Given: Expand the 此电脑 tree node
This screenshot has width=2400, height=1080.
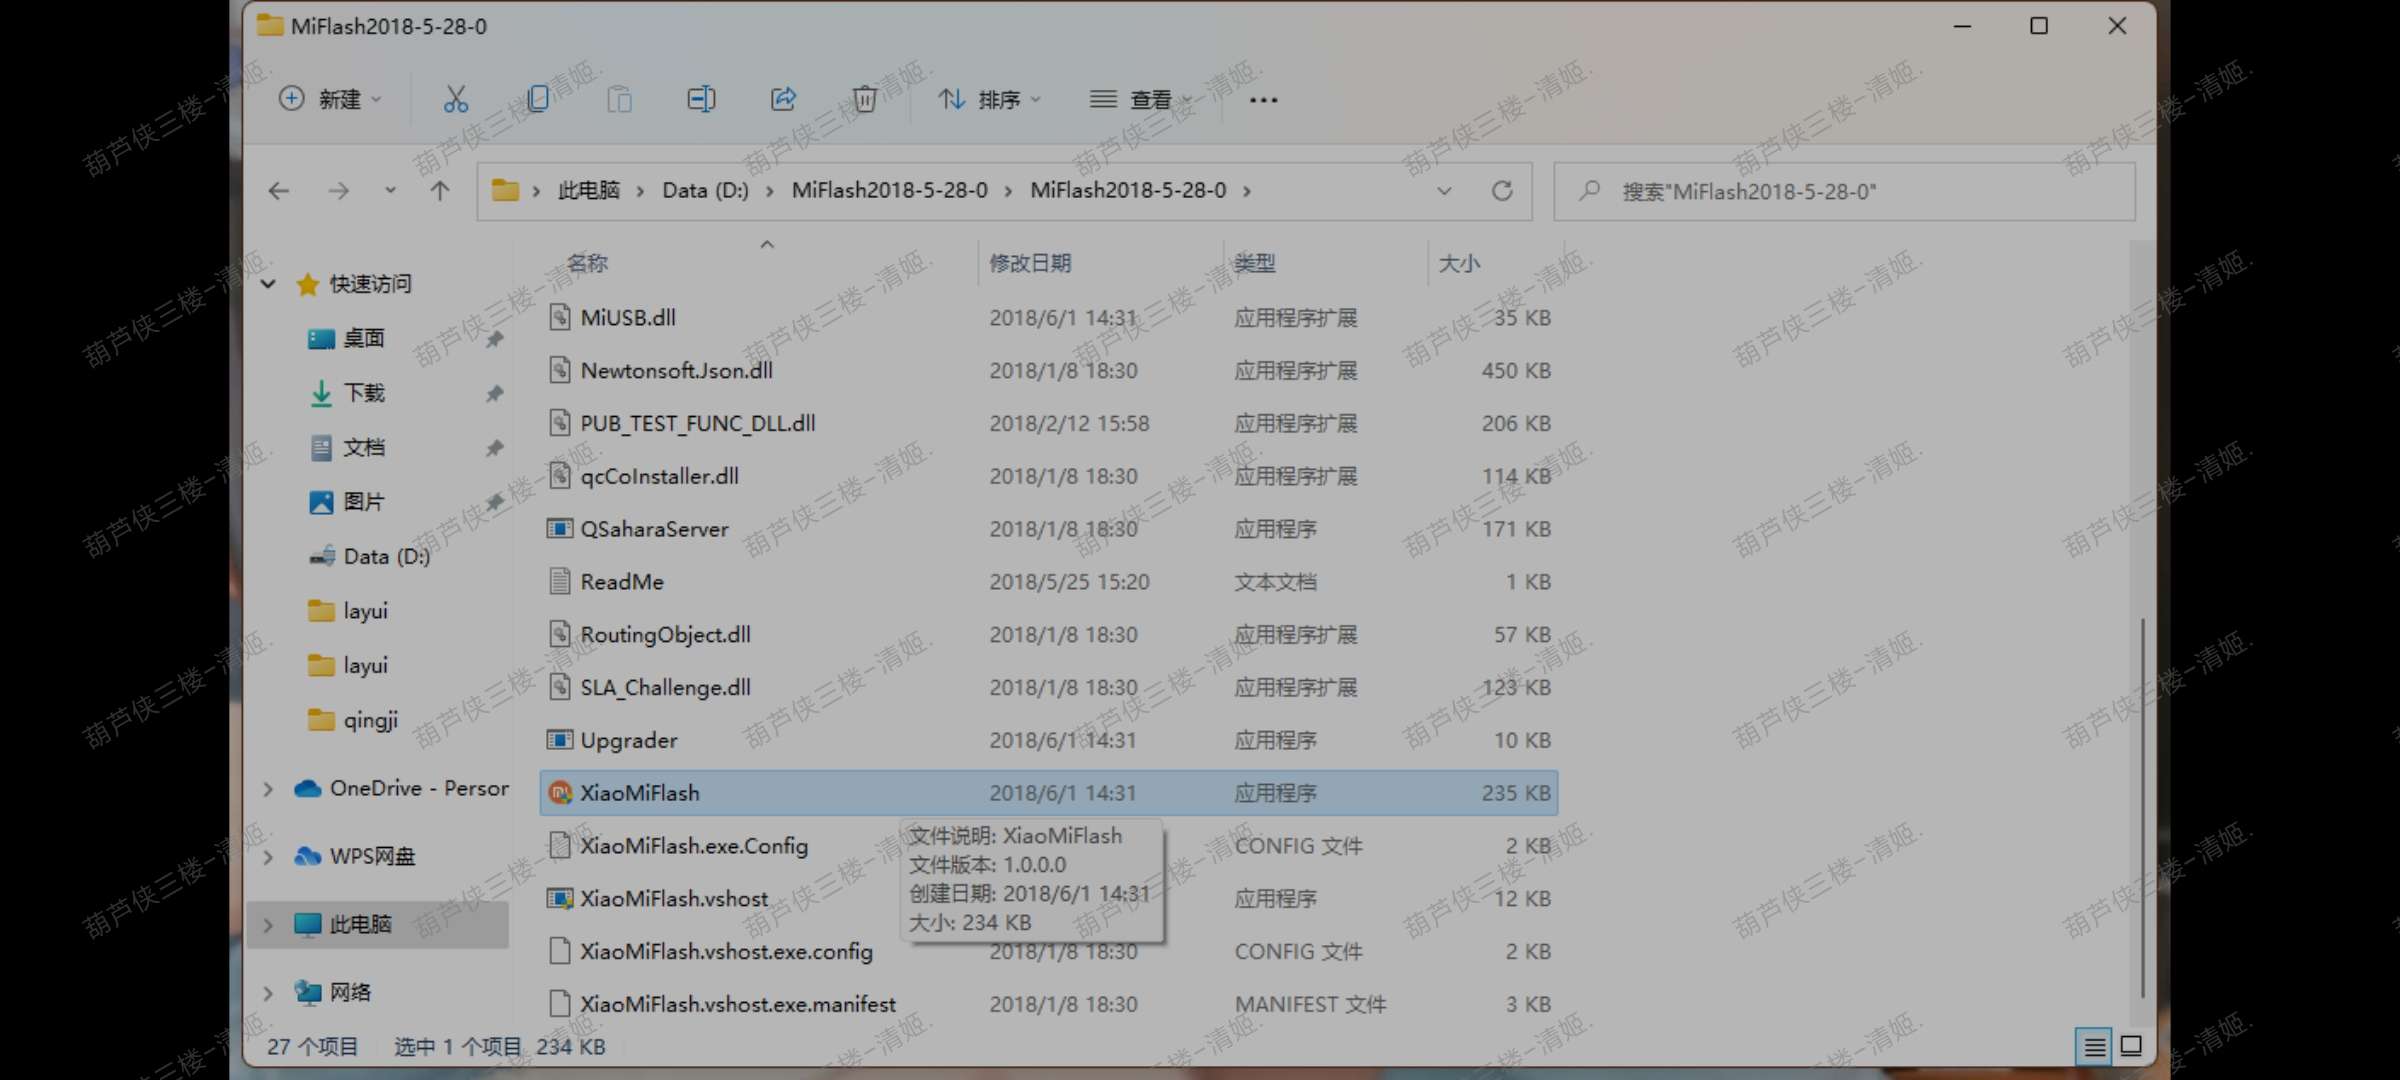Looking at the screenshot, I should click(x=268, y=925).
